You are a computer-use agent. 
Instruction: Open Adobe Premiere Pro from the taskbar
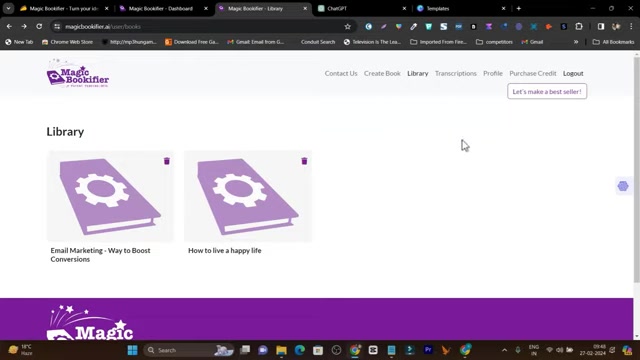coord(428,350)
